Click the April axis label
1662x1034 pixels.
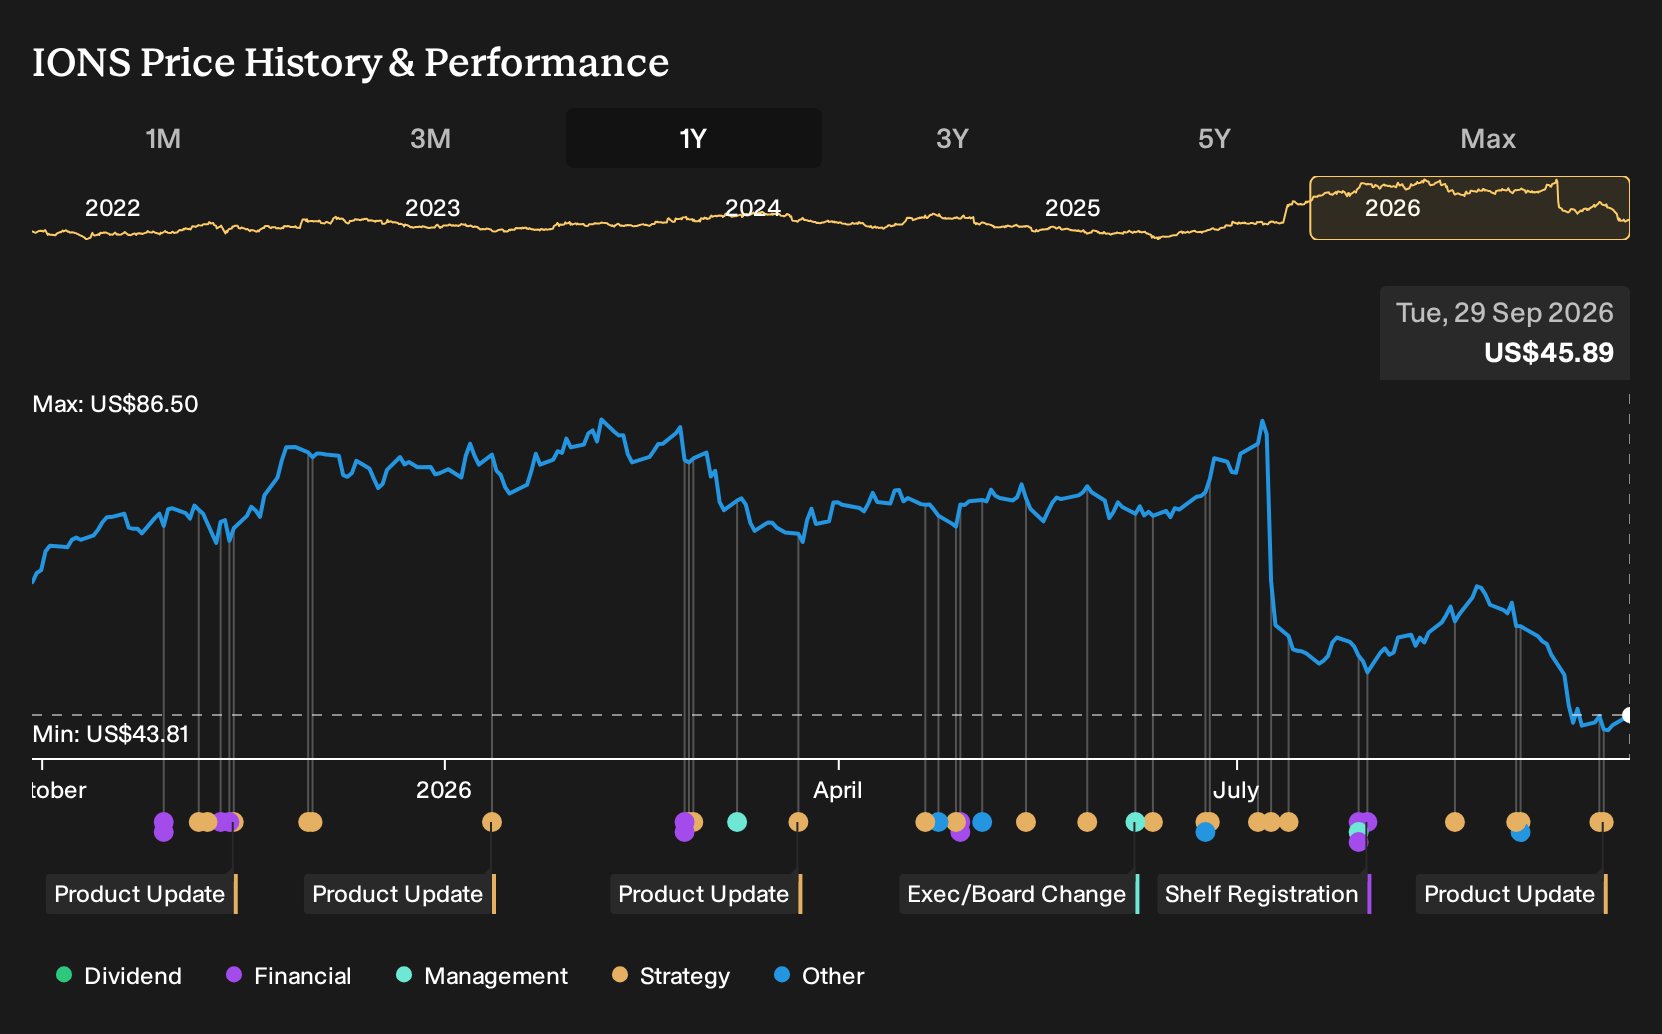coord(838,790)
